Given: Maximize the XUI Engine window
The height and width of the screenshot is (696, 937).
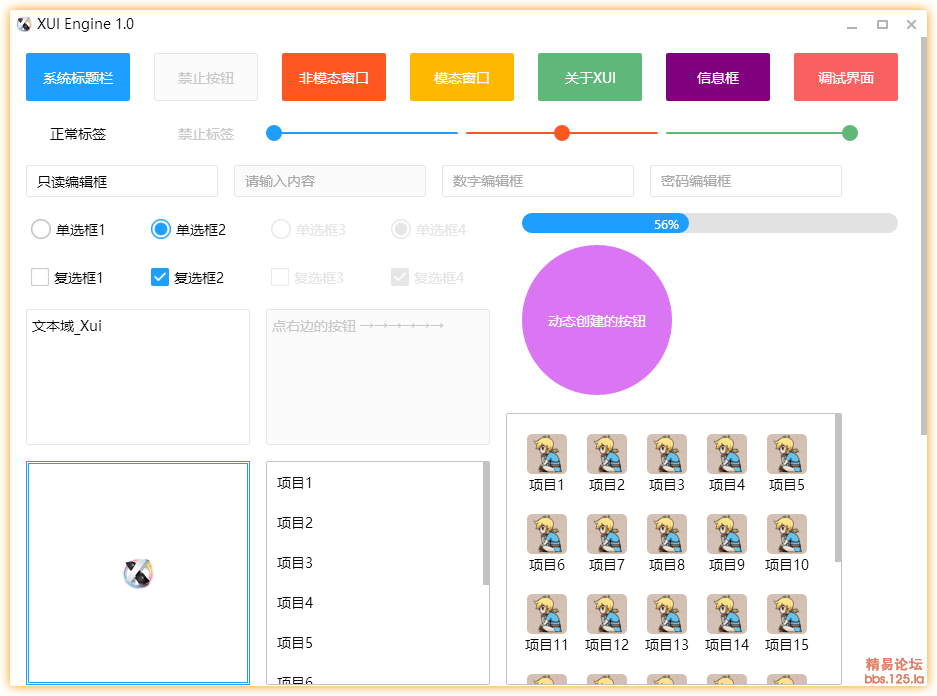Looking at the screenshot, I should pyautogui.click(x=882, y=24).
